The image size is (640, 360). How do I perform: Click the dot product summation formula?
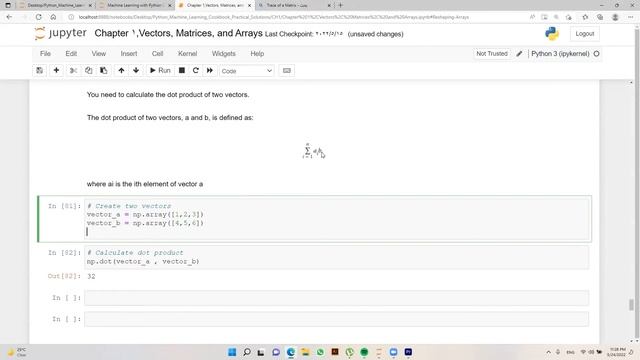(x=313, y=151)
